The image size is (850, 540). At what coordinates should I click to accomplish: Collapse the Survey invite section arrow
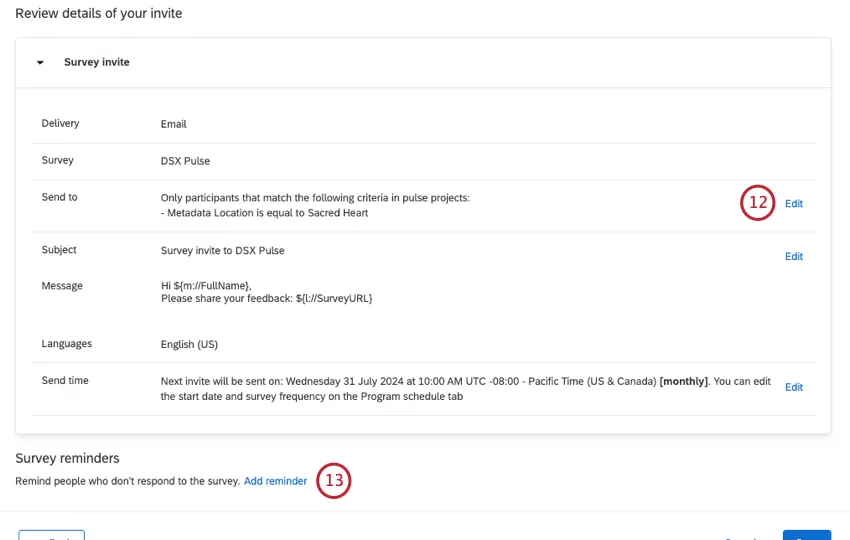40,62
